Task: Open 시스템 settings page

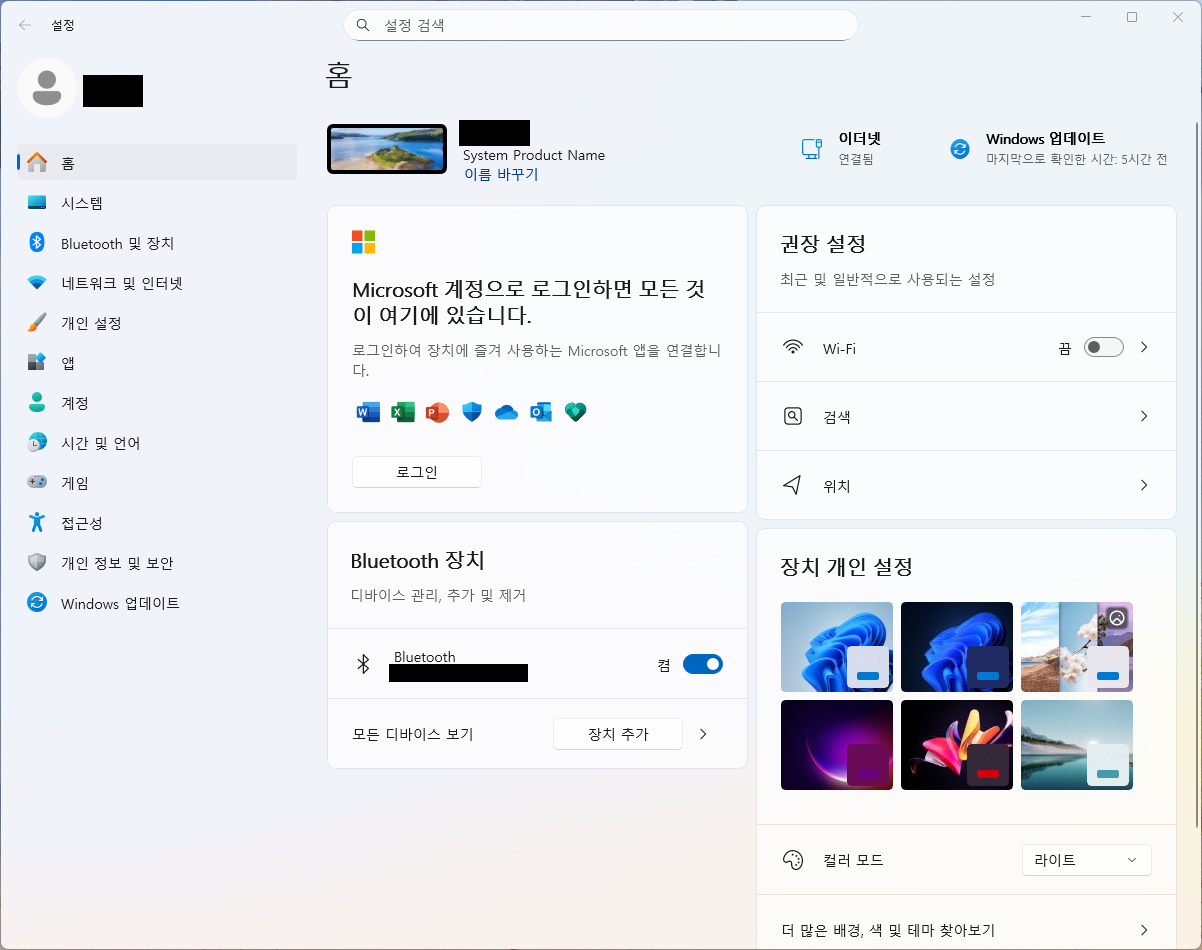Action: click(157, 203)
